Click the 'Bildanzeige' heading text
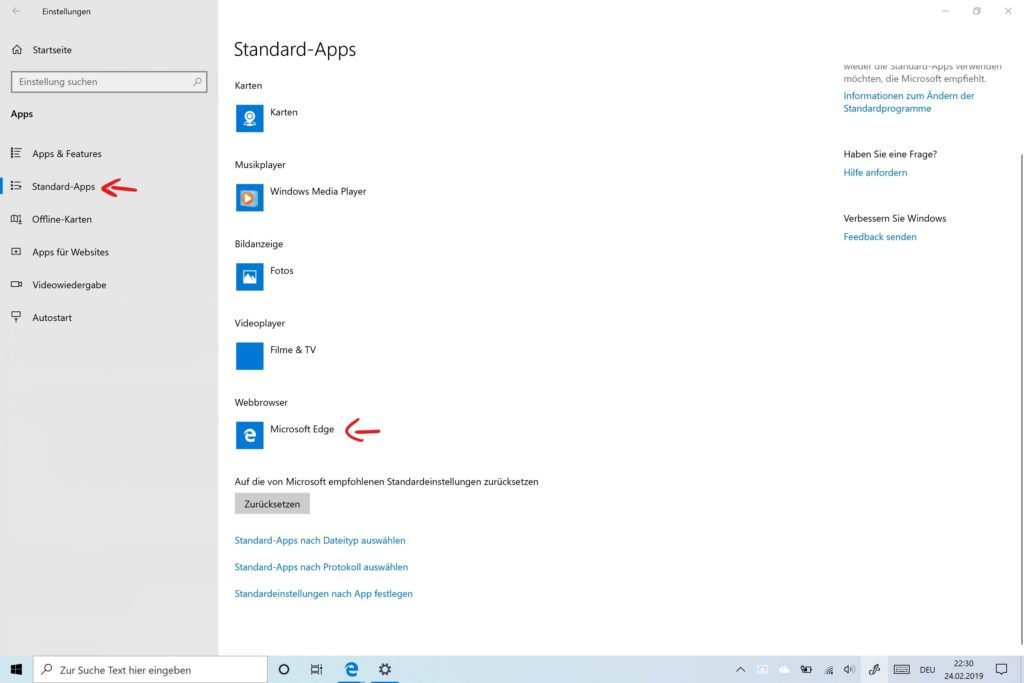The height and width of the screenshot is (683, 1024). pyautogui.click(x=259, y=244)
